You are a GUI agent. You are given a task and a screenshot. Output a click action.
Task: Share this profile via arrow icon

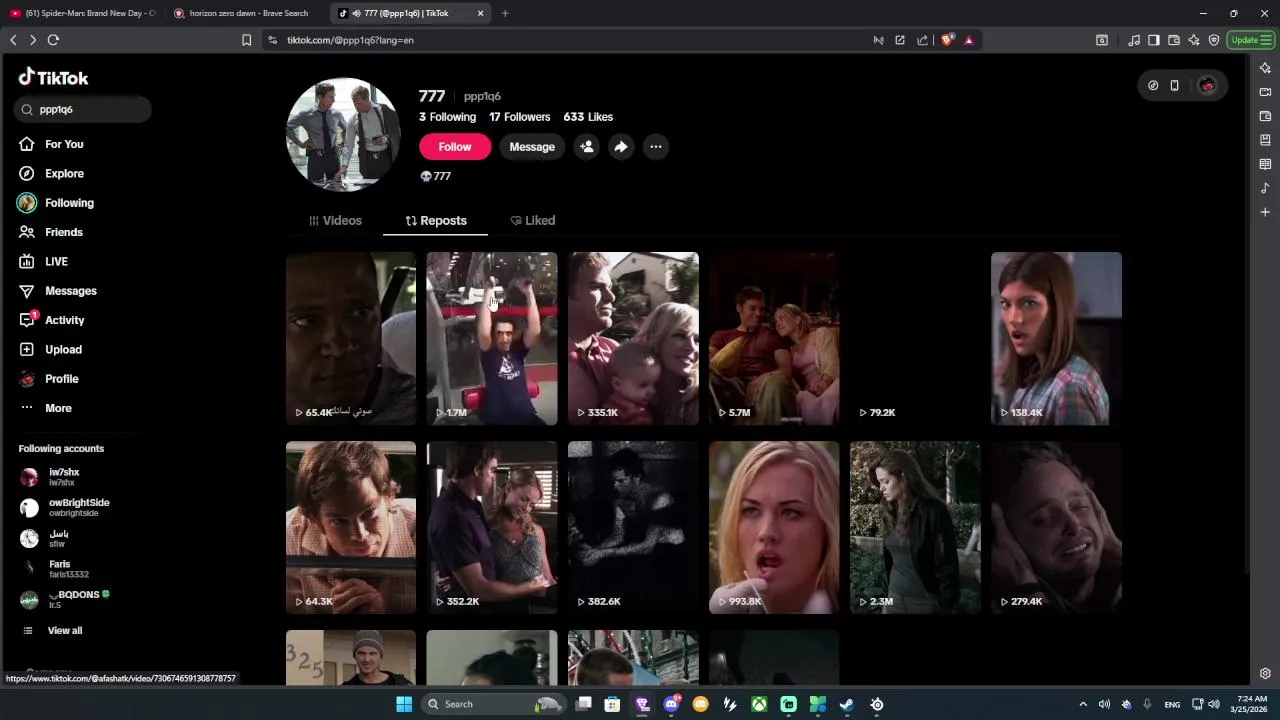click(621, 147)
